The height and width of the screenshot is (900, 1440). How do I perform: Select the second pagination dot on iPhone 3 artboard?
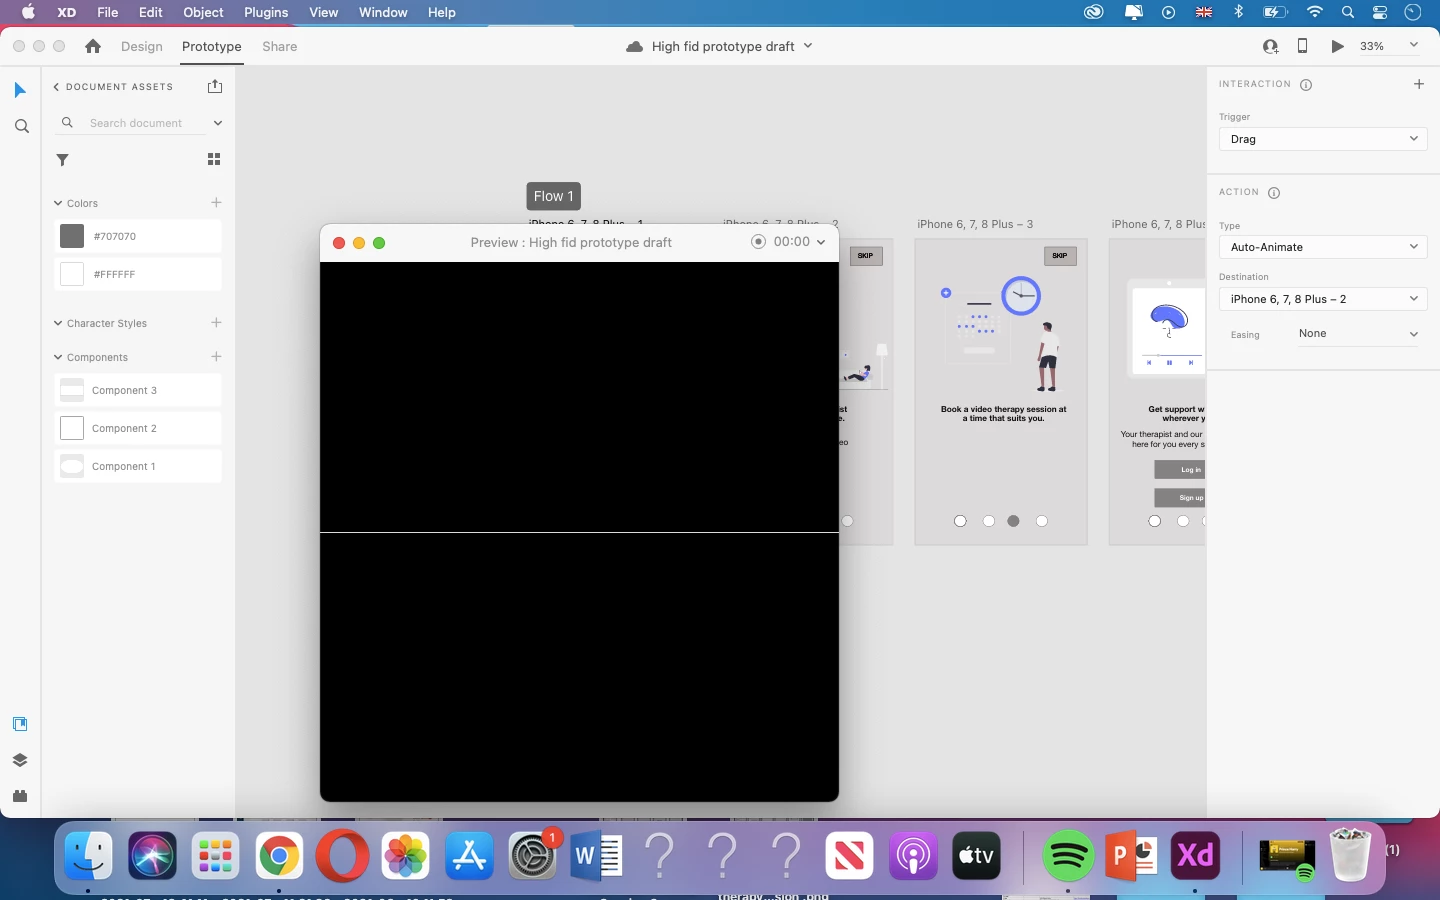click(x=989, y=521)
